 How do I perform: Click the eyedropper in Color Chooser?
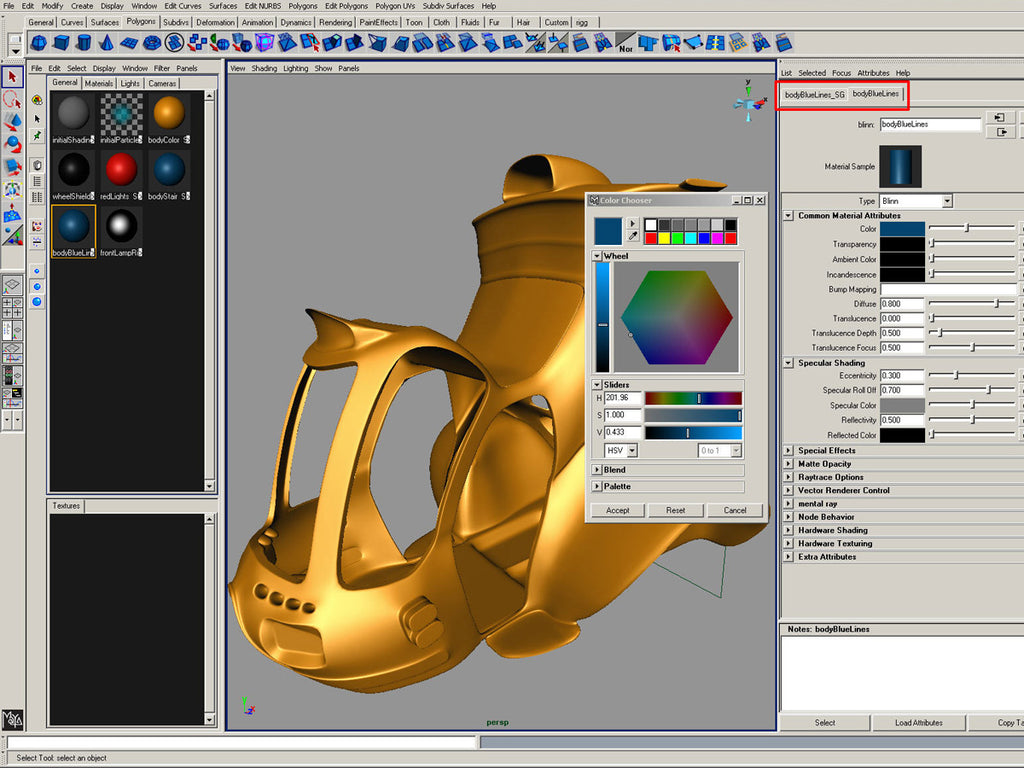click(x=632, y=238)
